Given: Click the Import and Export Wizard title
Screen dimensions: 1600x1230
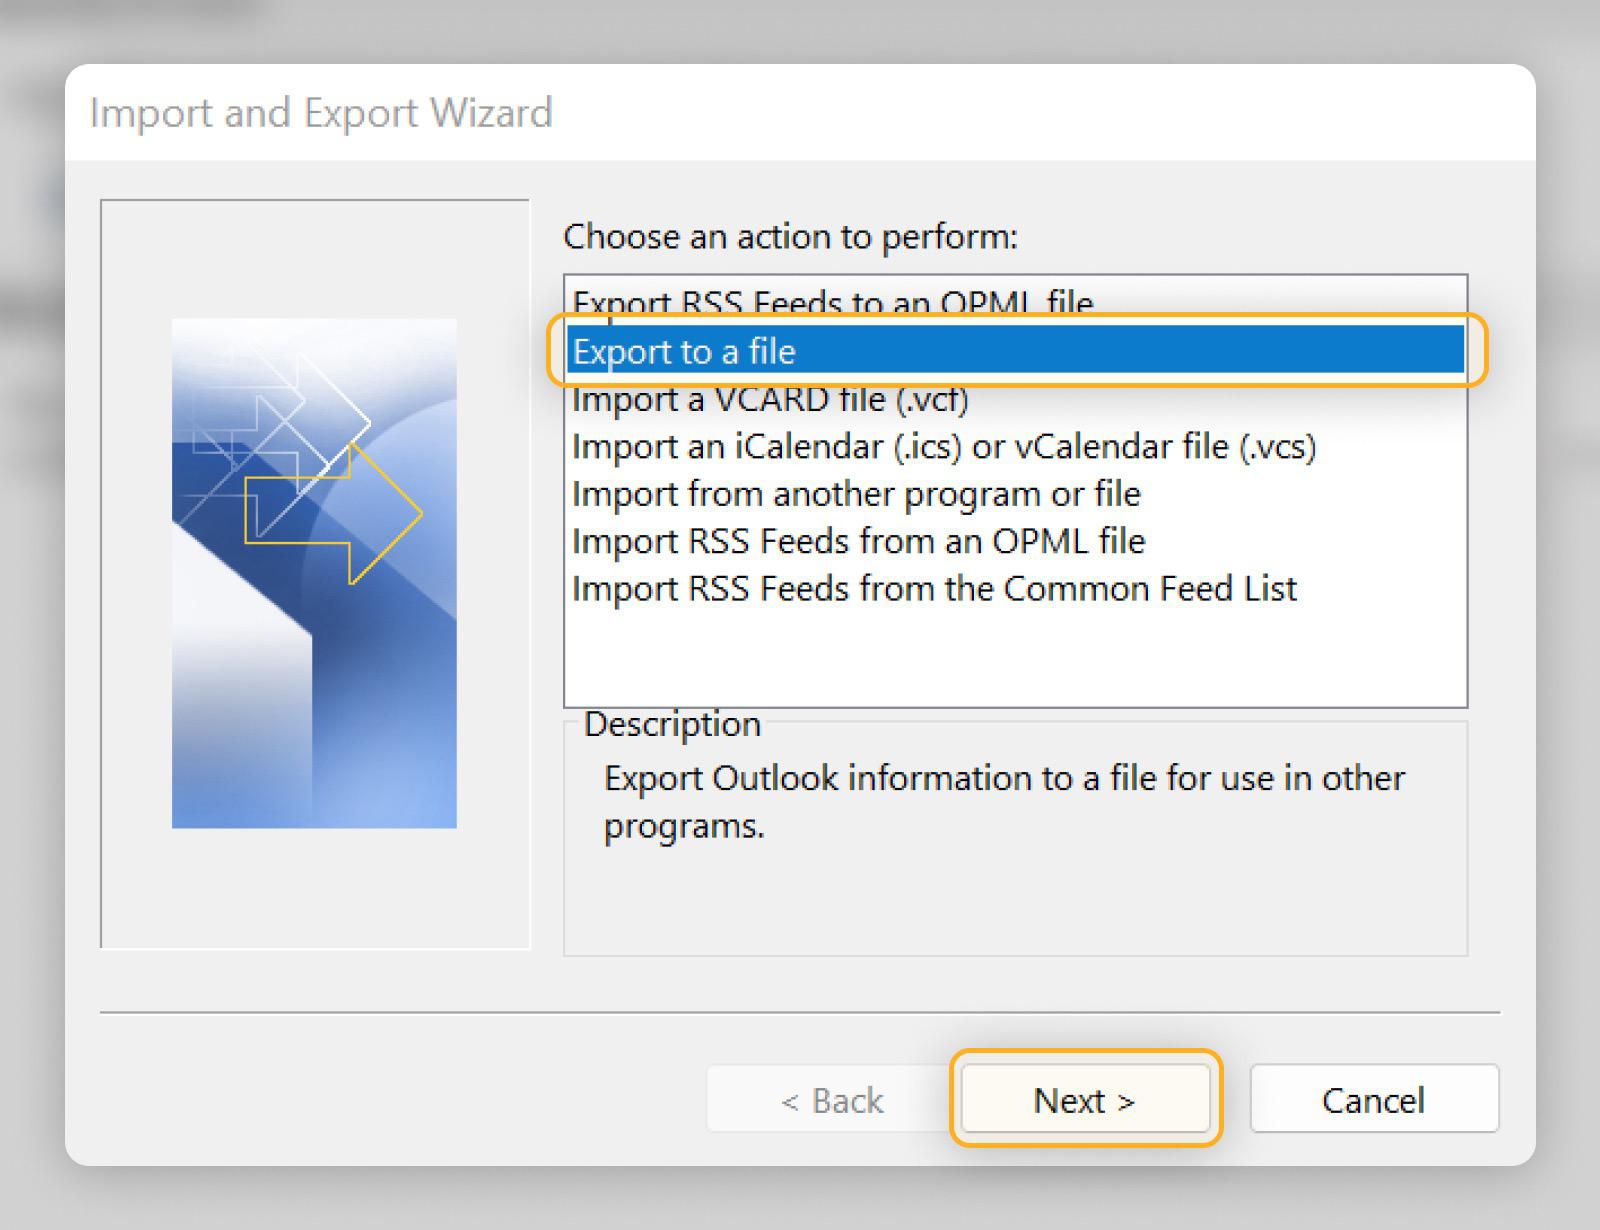Looking at the screenshot, I should click(x=320, y=112).
